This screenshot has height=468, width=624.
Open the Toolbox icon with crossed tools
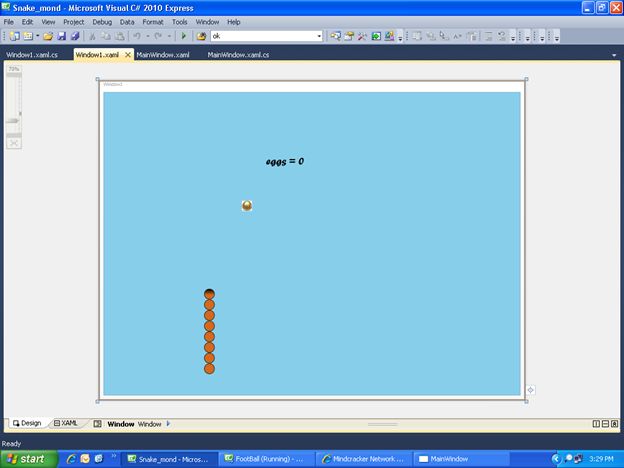[362, 36]
